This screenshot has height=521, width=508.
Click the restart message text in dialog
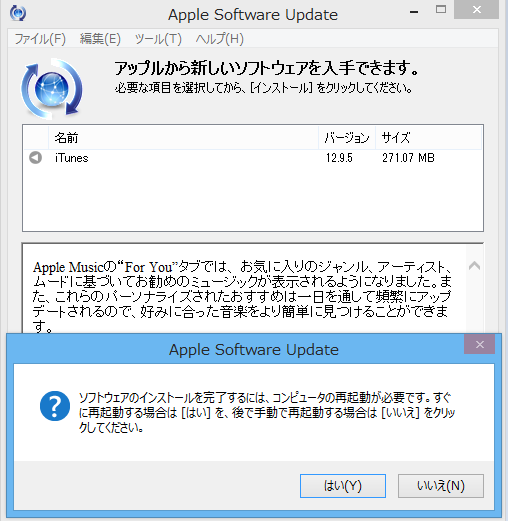click(x=267, y=412)
